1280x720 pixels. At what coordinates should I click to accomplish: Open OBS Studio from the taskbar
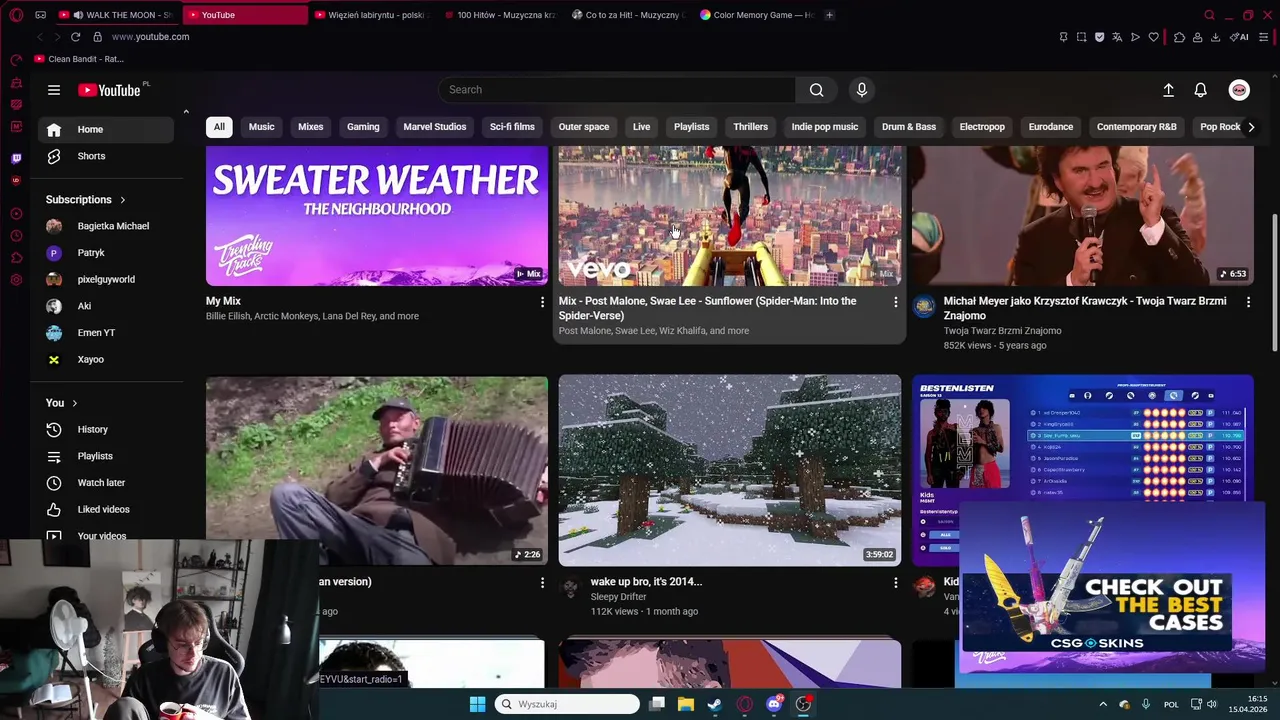pos(803,704)
